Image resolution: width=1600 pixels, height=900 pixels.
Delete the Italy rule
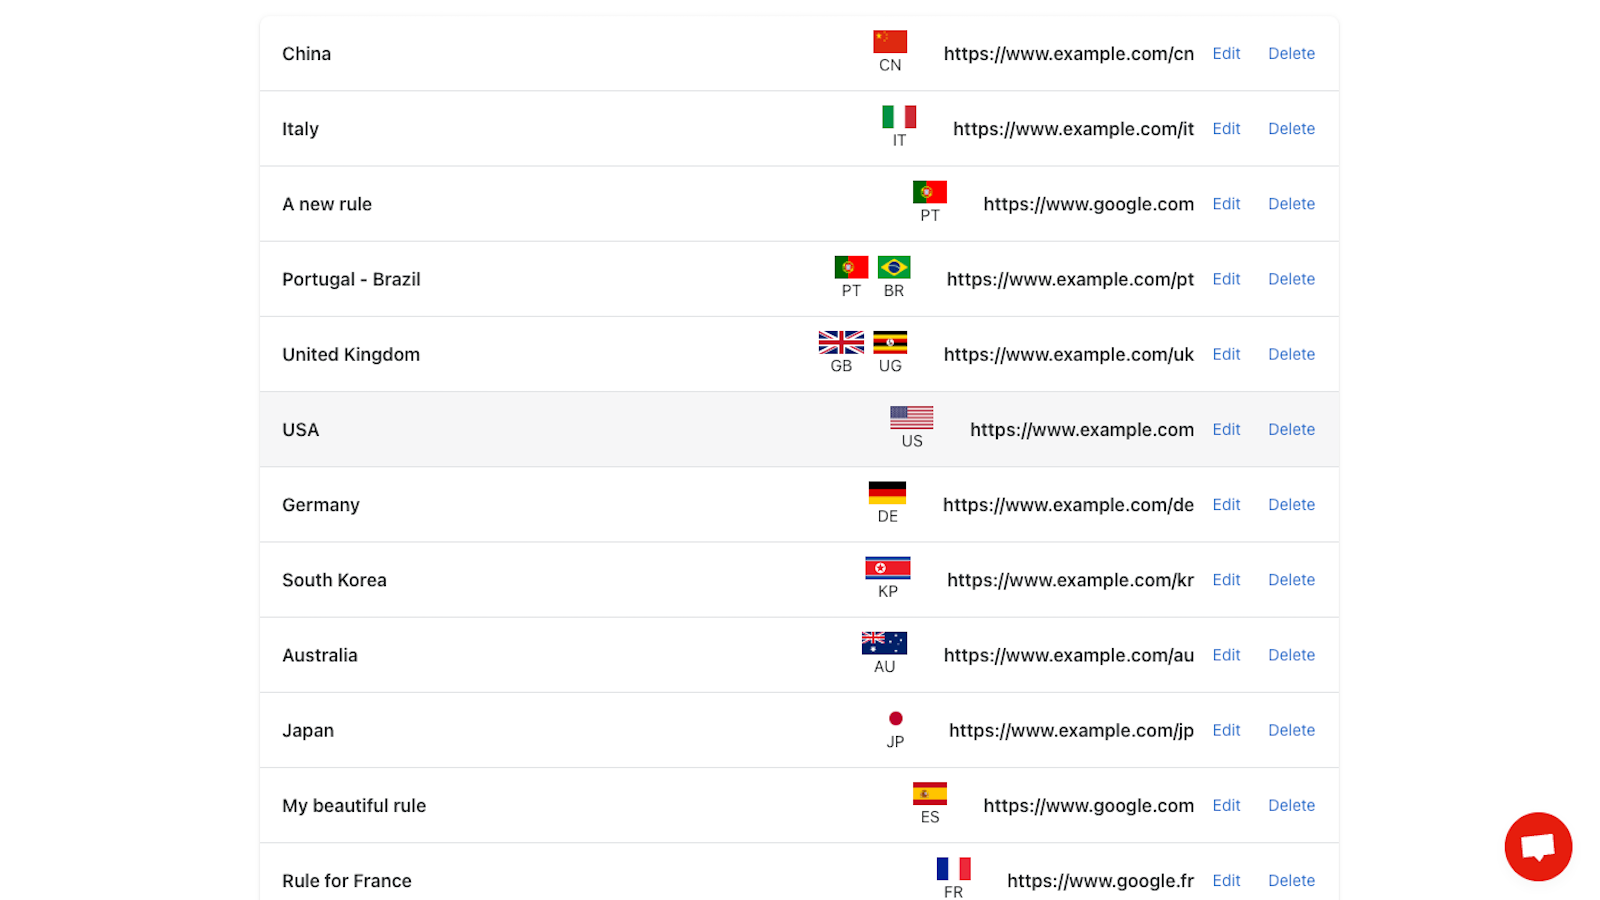click(x=1291, y=129)
